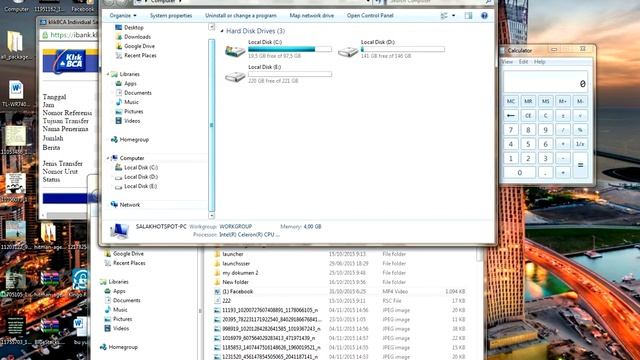Open view options dropdown arrow
640x360 pixels.
click(453, 16)
